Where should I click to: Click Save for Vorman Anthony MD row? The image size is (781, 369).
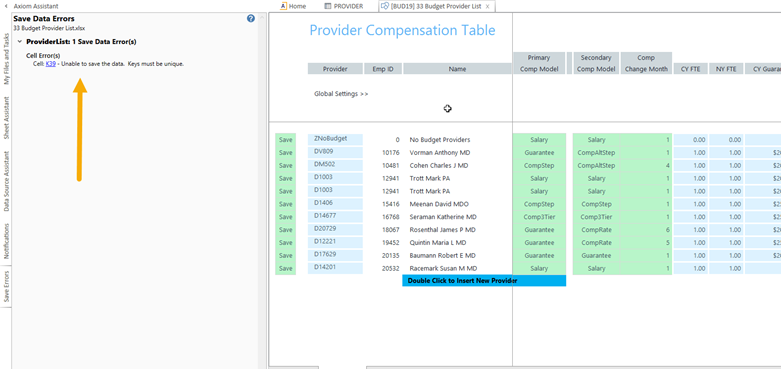285,153
